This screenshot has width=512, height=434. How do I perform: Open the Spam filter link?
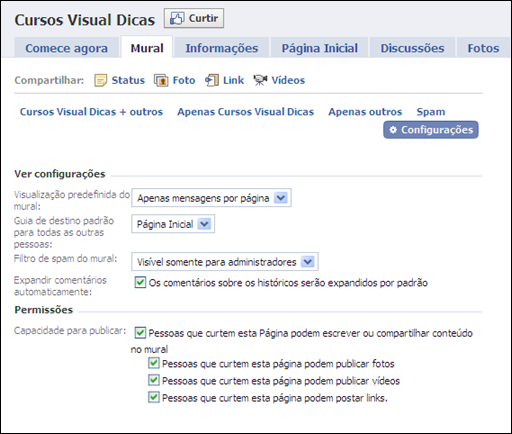pyautogui.click(x=431, y=112)
